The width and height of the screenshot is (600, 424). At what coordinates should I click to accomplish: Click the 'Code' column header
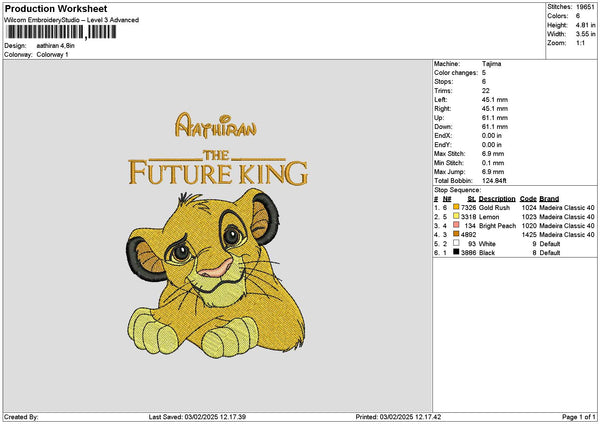(528, 199)
